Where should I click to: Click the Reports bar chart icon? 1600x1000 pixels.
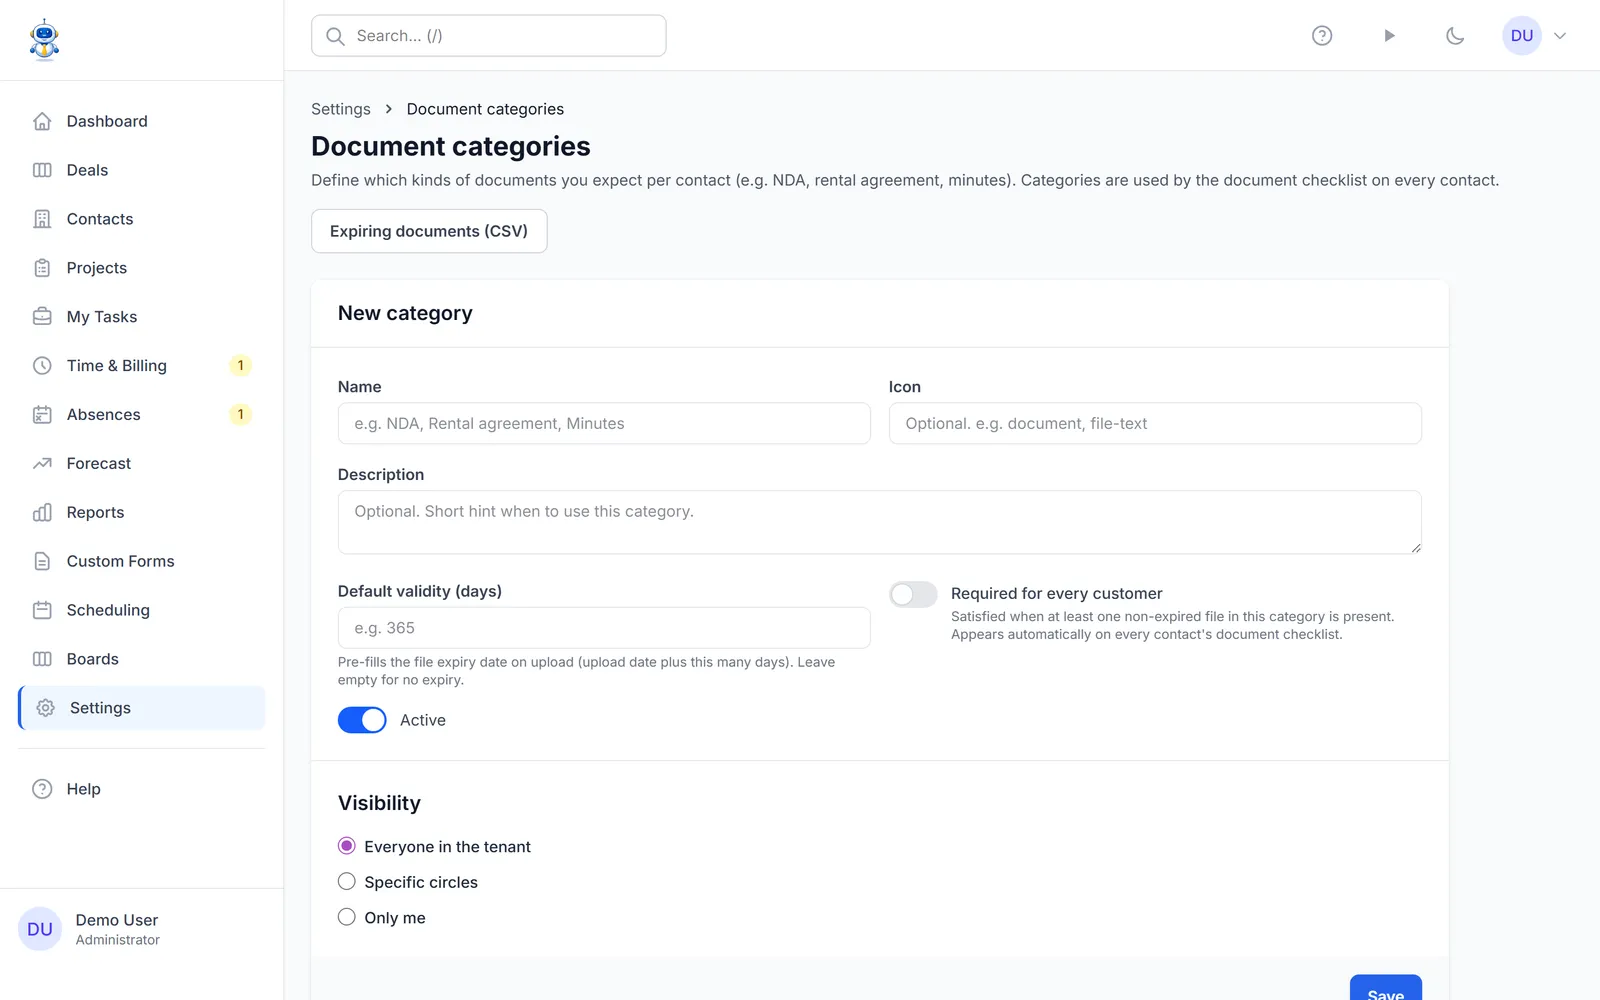(42, 513)
